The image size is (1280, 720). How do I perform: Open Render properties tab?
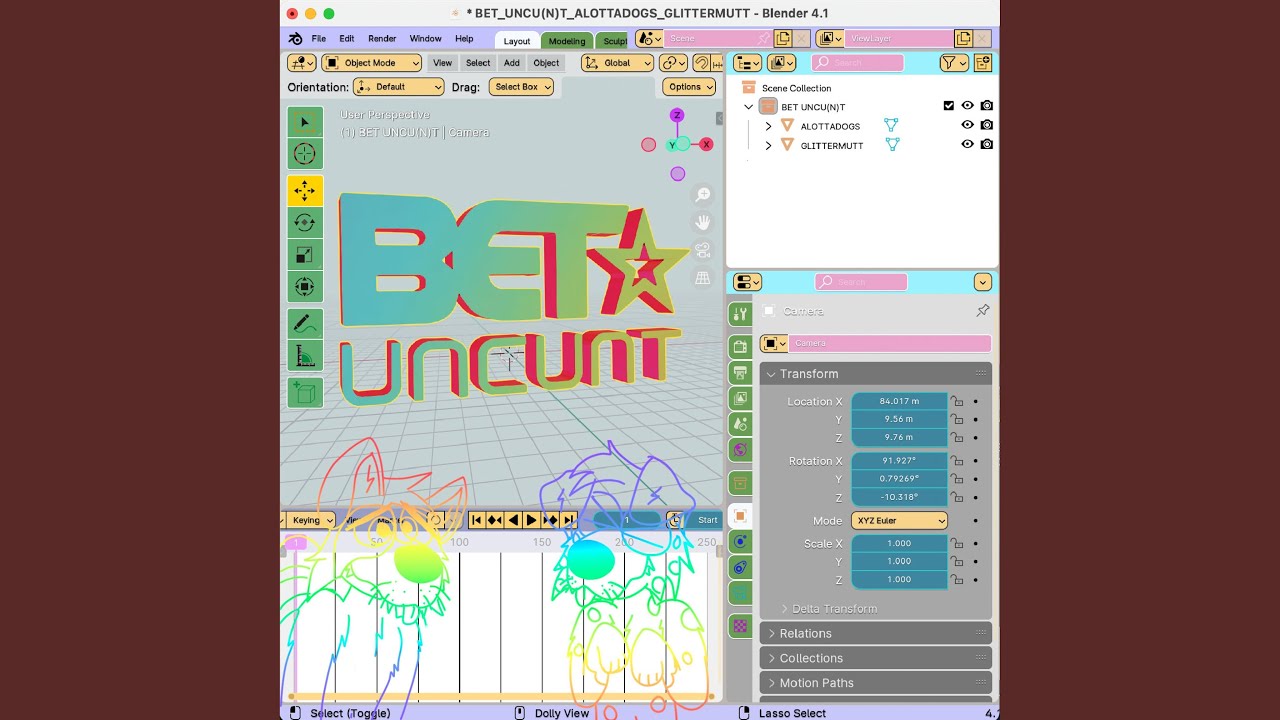[x=740, y=347]
